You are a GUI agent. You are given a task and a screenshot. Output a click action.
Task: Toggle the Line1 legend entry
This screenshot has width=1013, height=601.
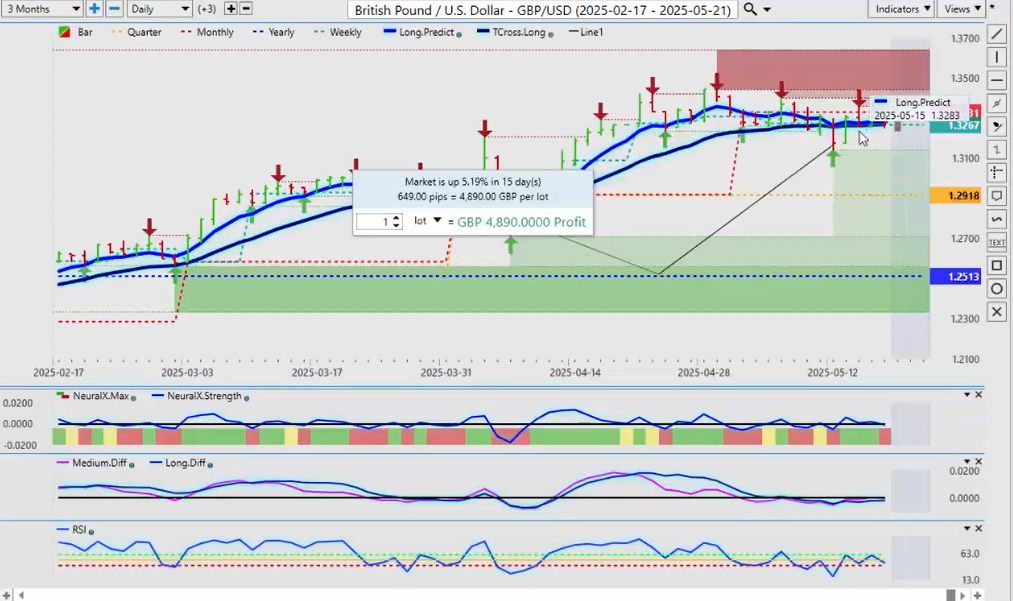(x=585, y=32)
